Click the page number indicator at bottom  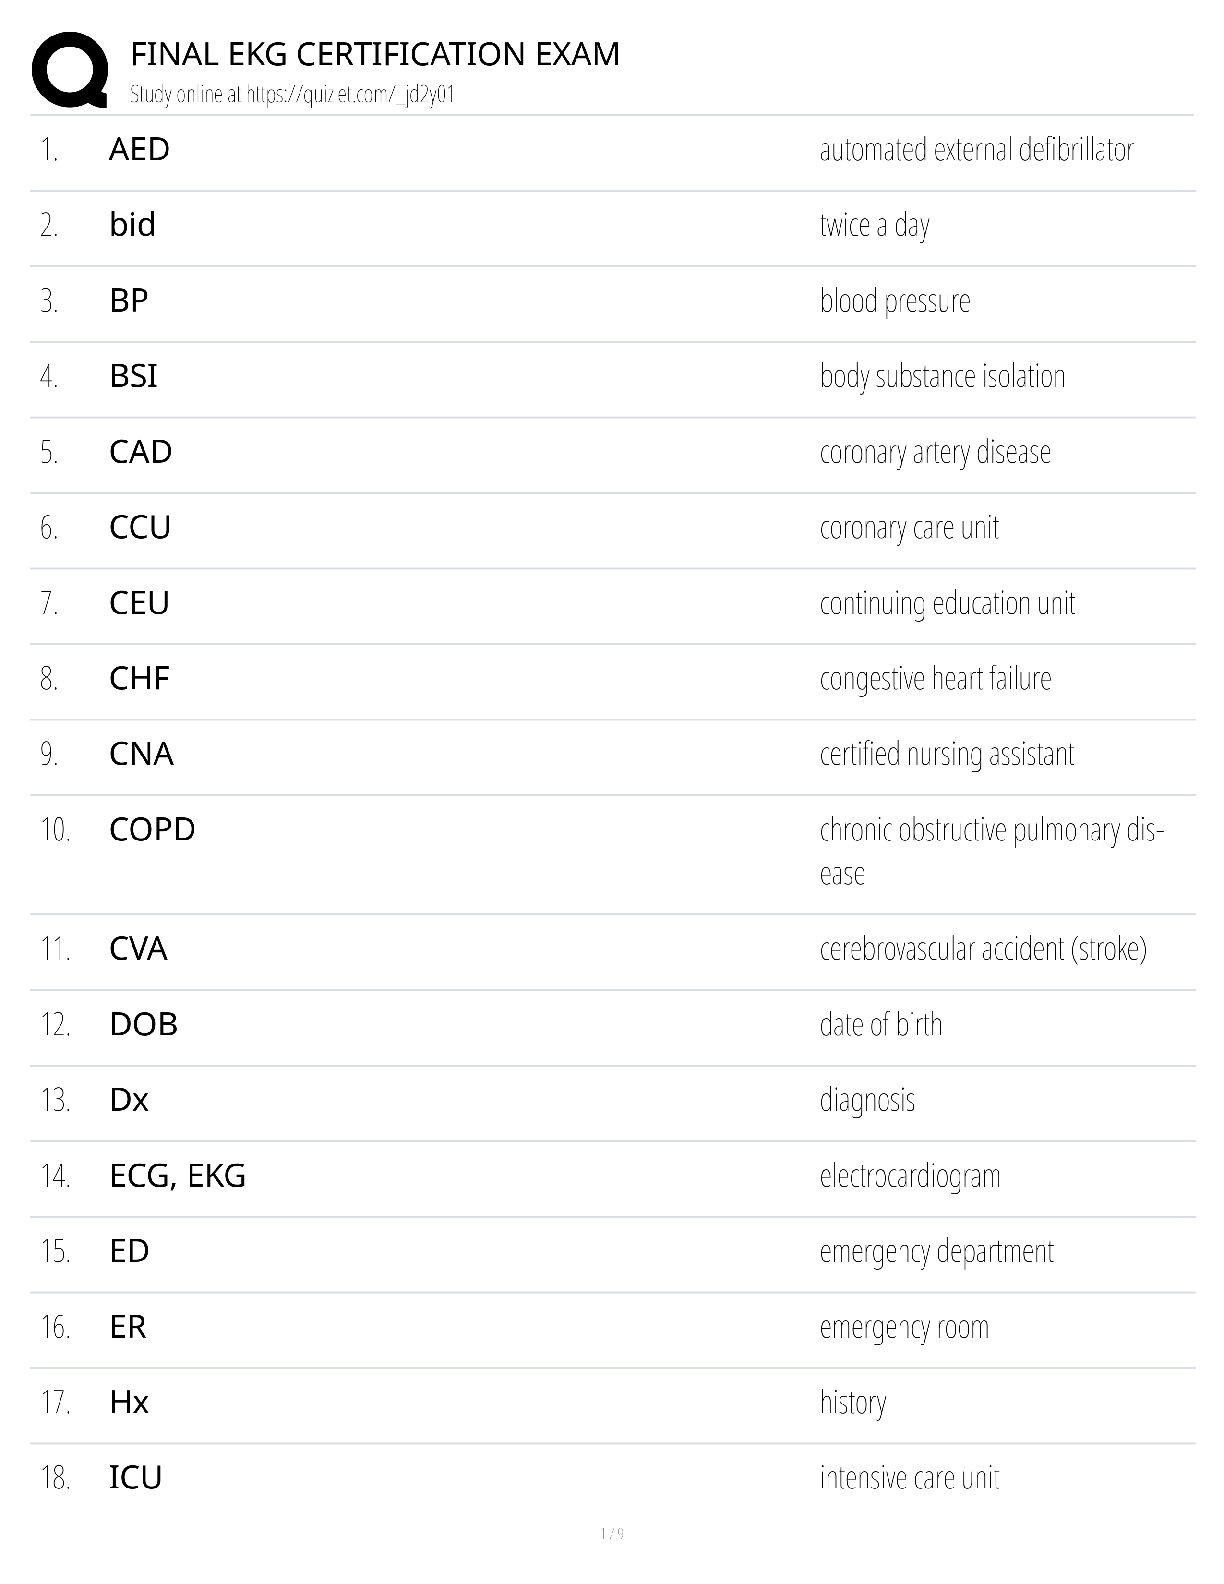612,1534
